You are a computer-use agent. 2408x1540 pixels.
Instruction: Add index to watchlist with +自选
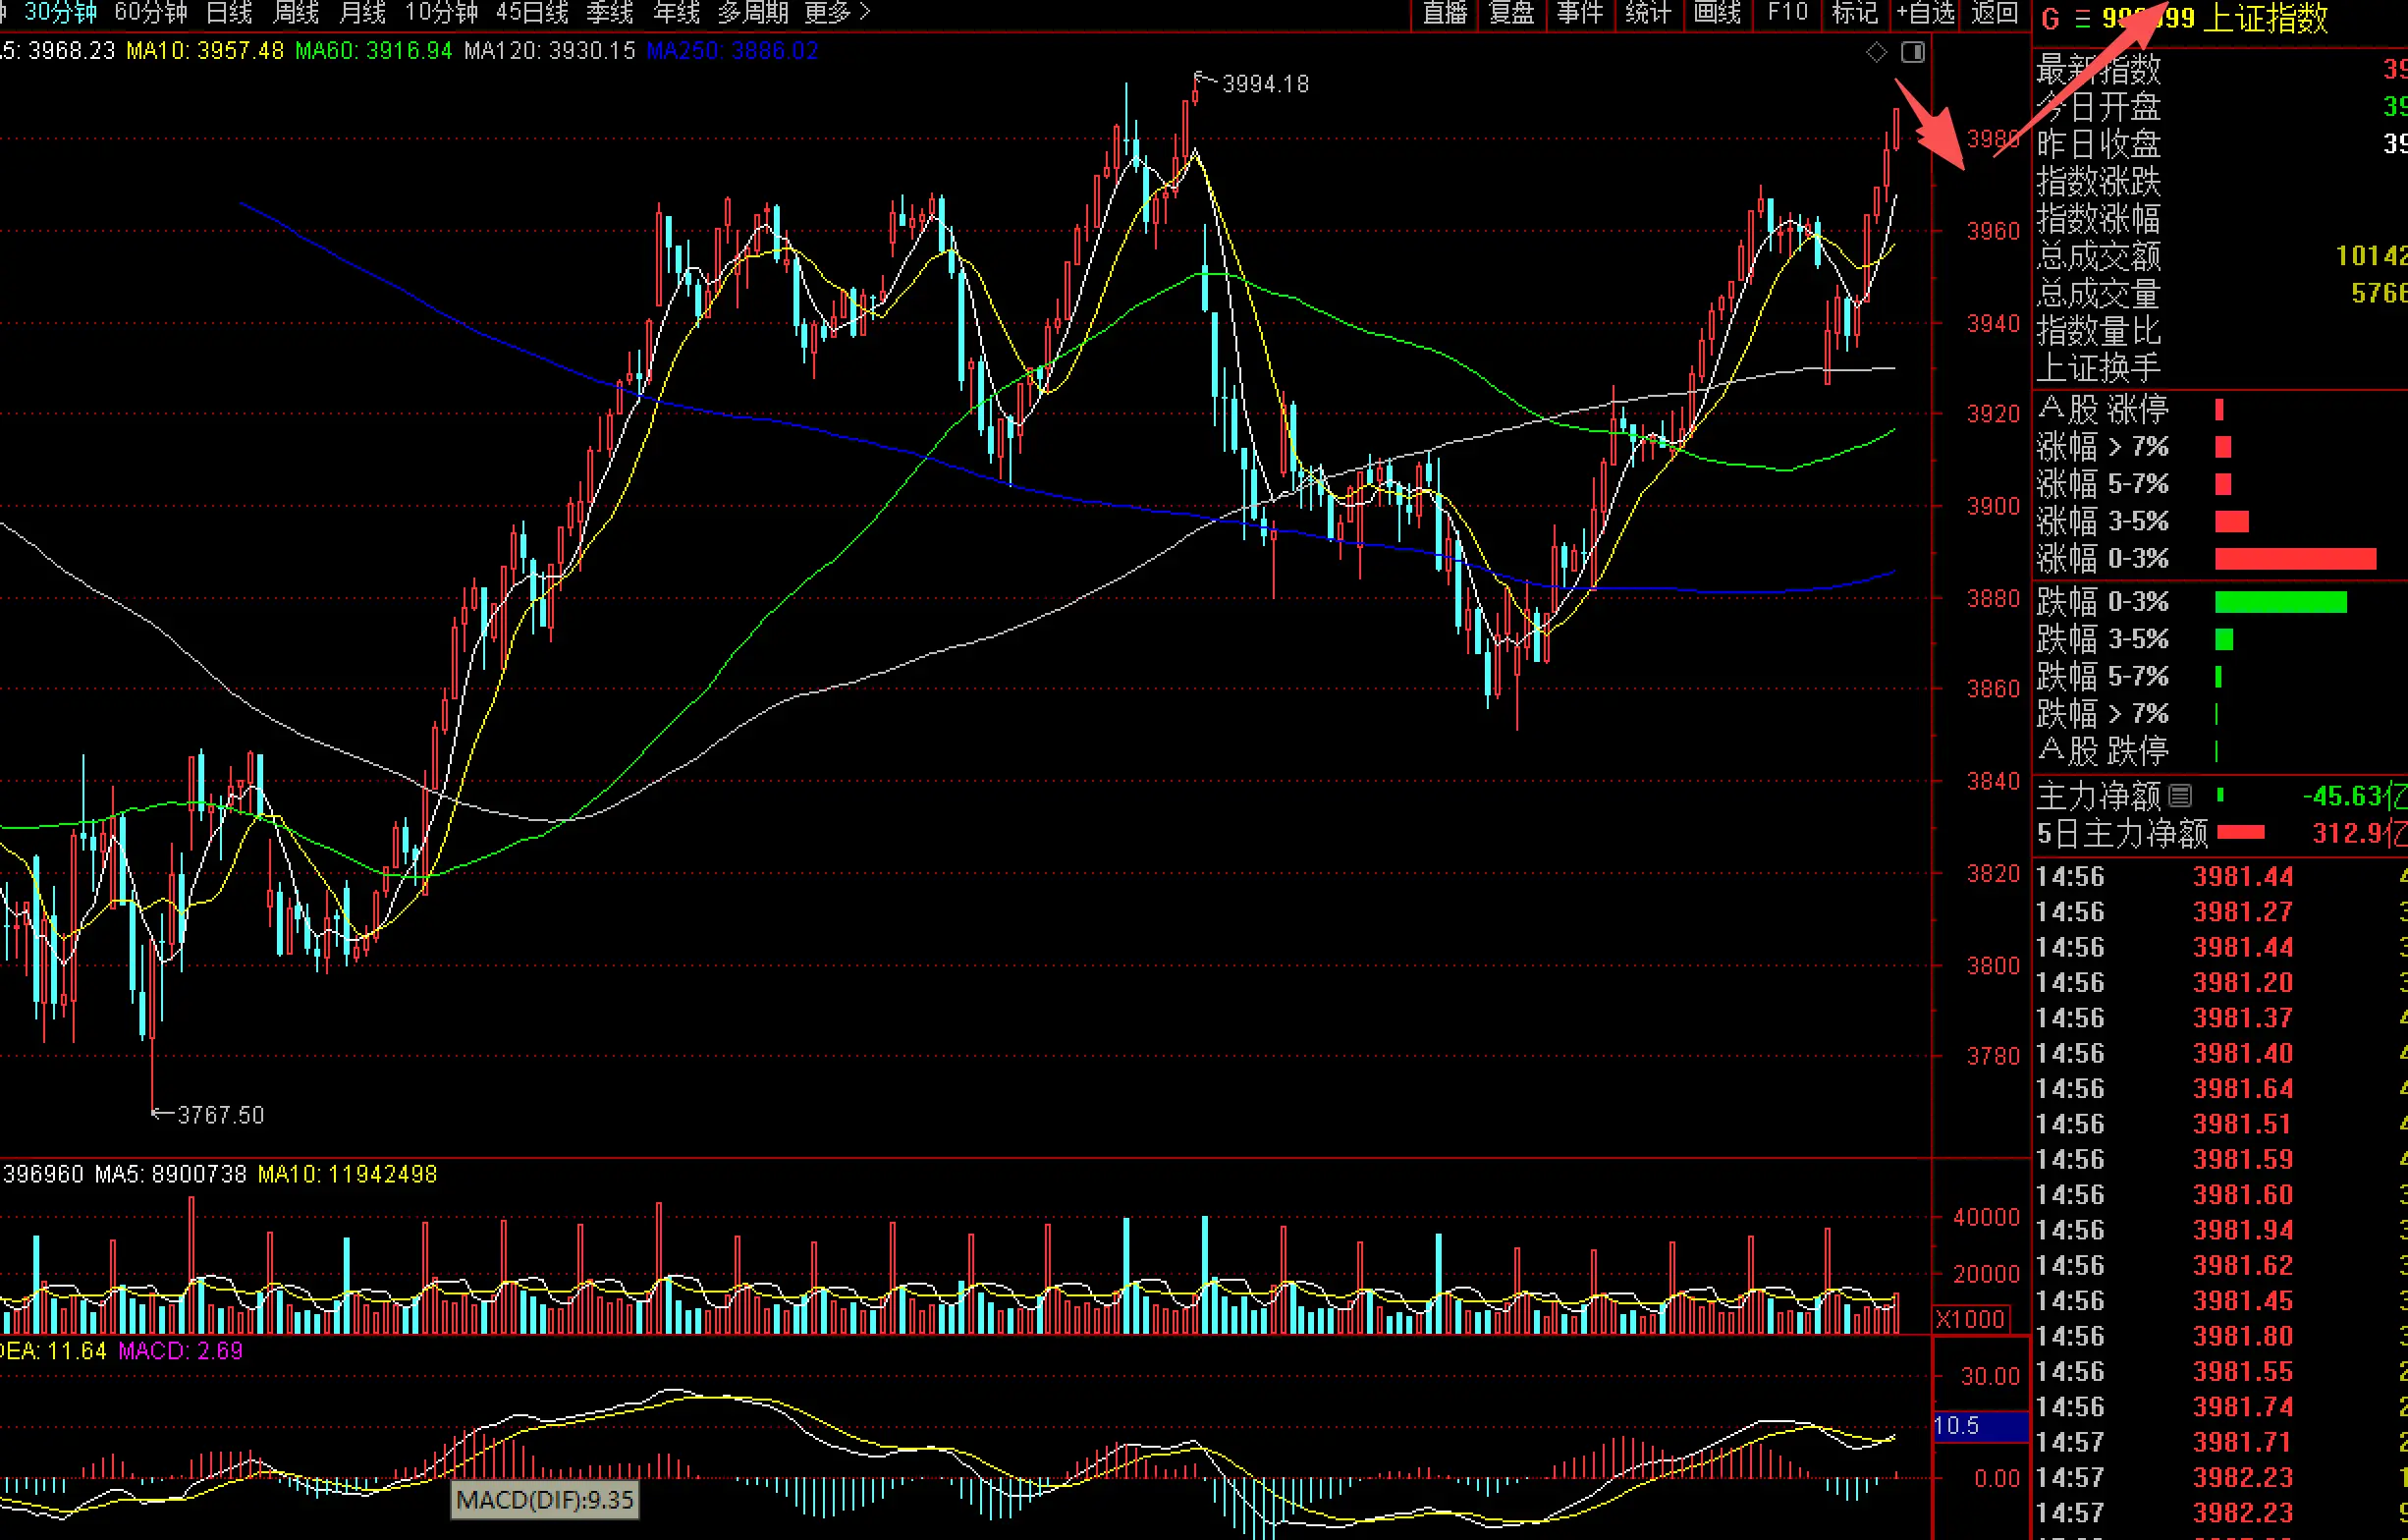1925,13
